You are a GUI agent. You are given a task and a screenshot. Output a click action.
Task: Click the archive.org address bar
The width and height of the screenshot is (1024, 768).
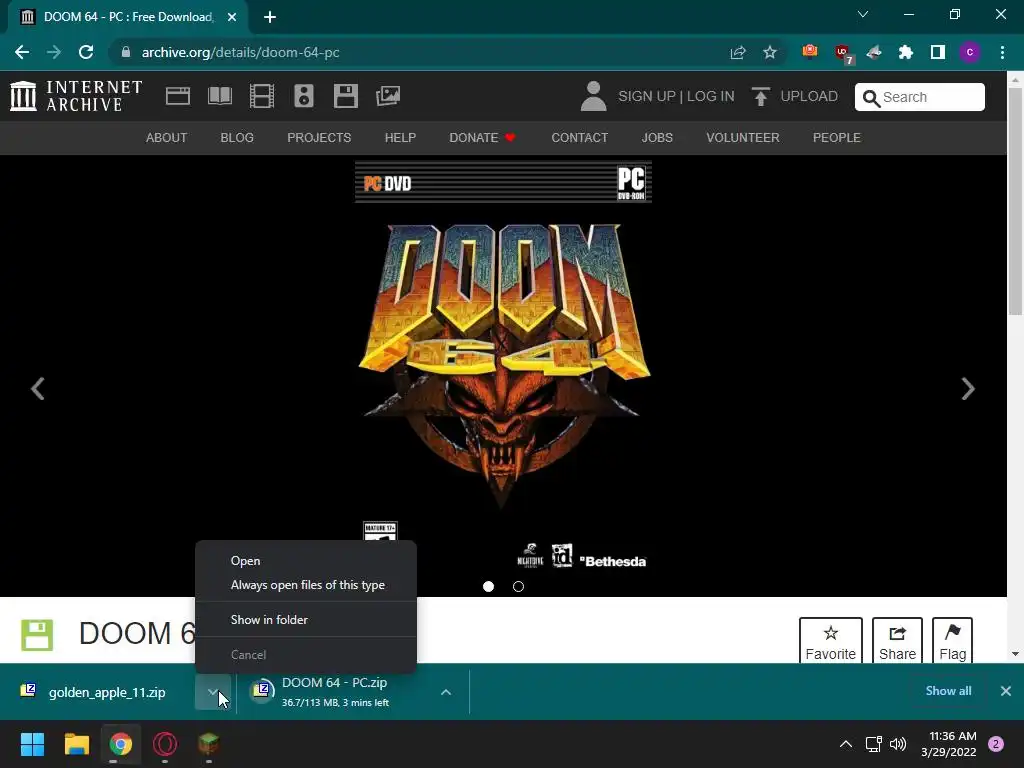click(x=418, y=52)
